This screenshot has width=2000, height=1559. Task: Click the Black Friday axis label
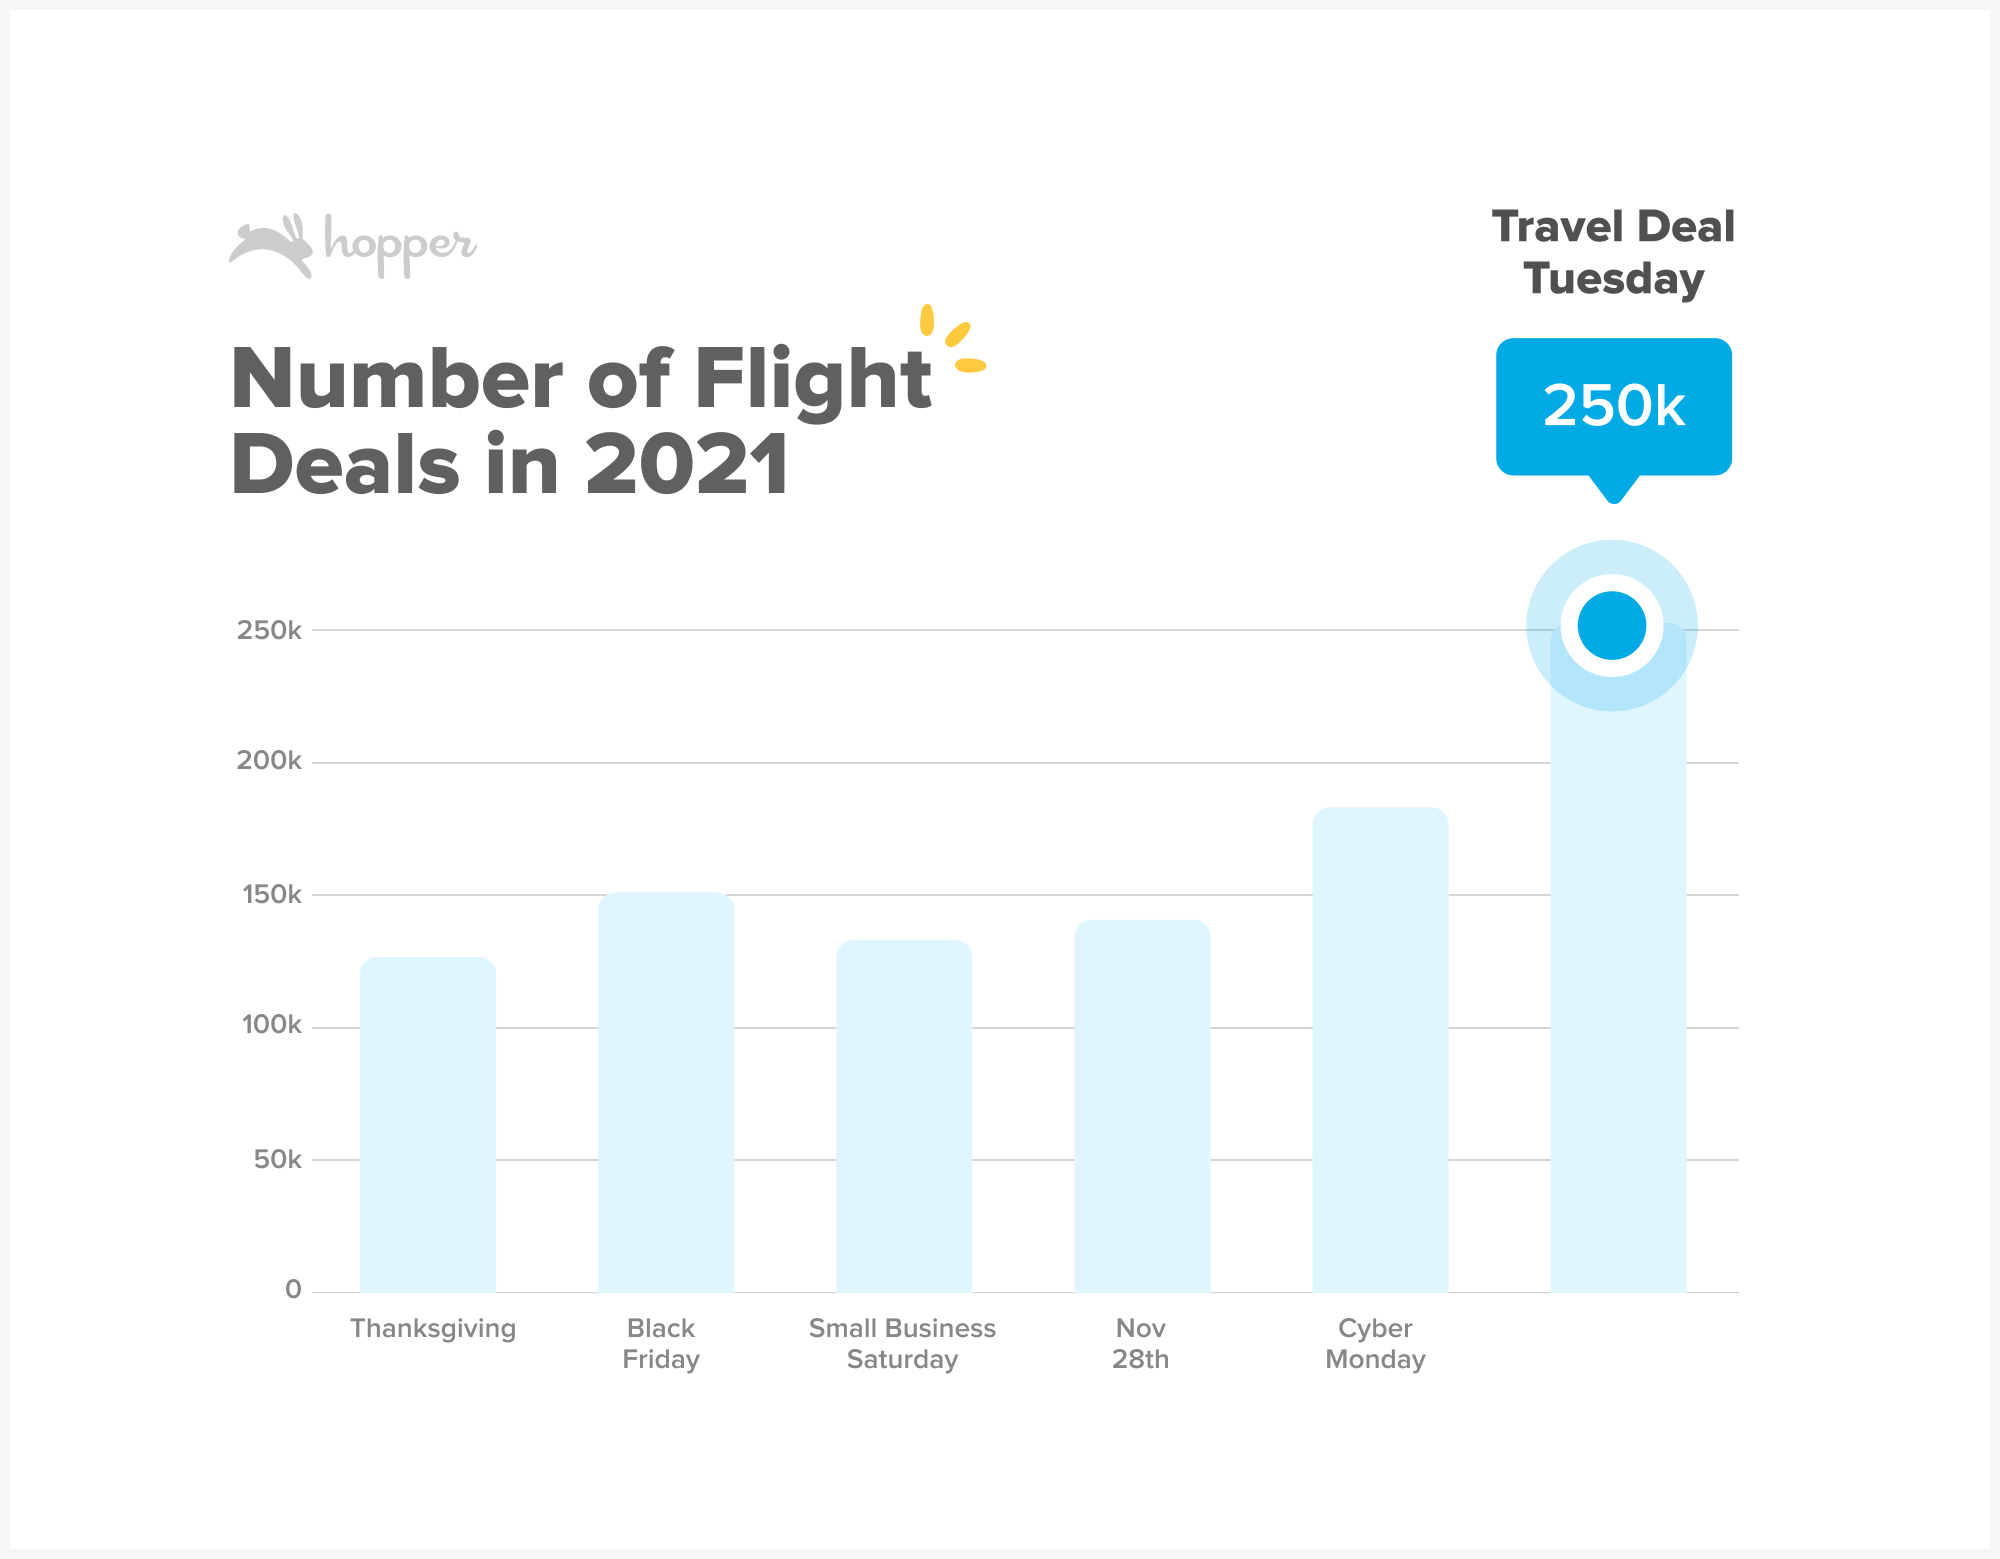click(661, 1343)
